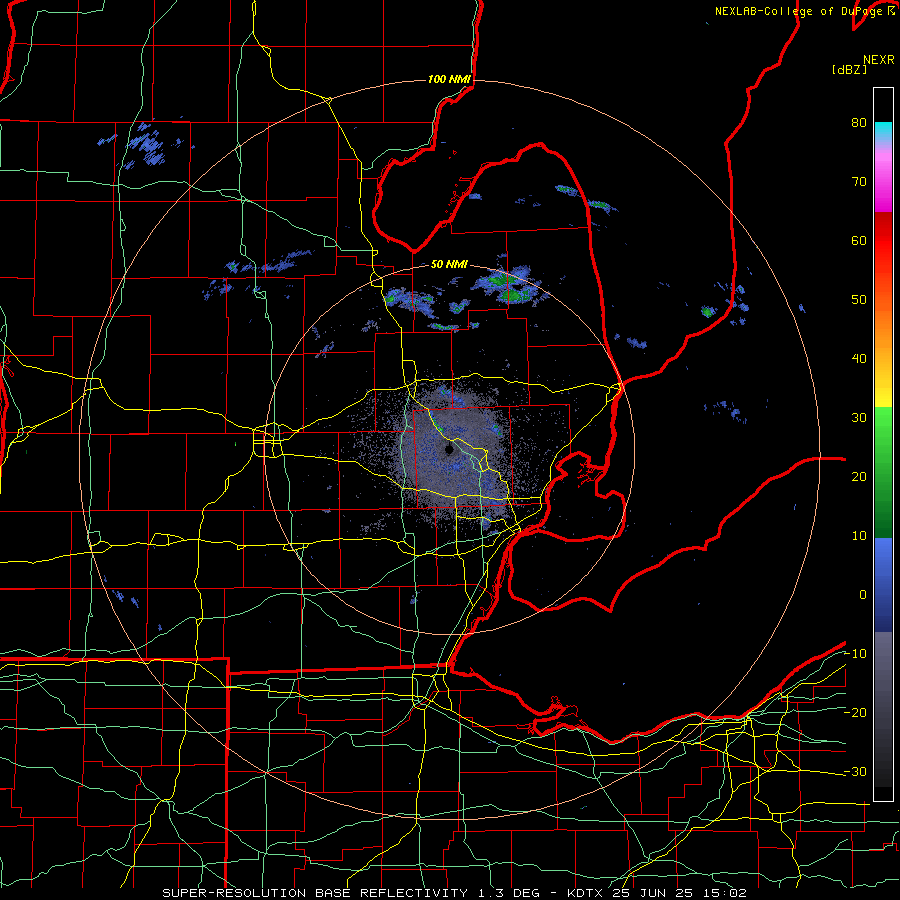Click the 20 value on the dBZ scale
Viewport: 900px width, 900px height.
click(859, 477)
